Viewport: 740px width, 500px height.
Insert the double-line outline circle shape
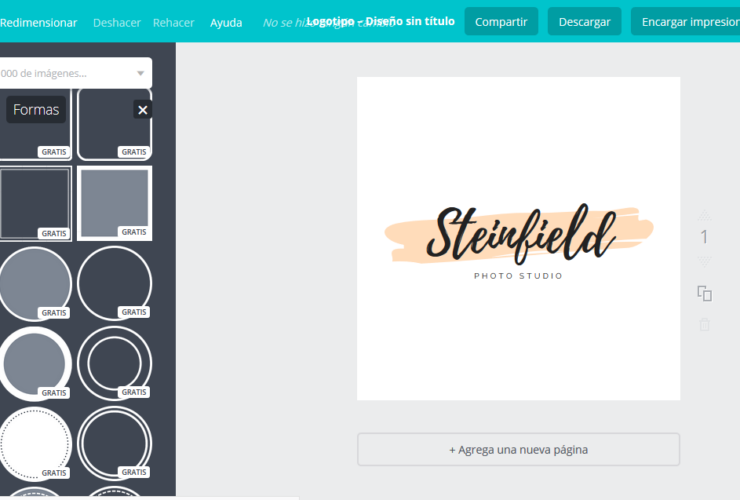114,444
